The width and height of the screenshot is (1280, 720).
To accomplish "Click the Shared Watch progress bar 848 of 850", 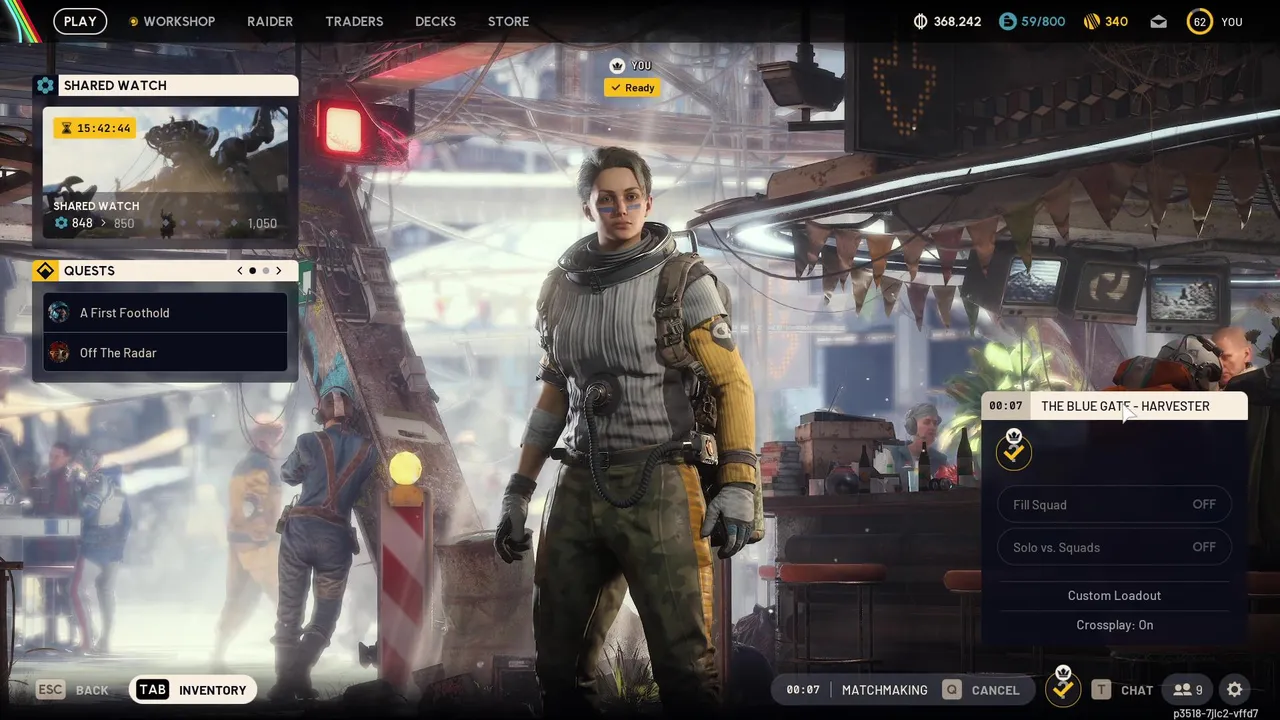I will [165, 223].
